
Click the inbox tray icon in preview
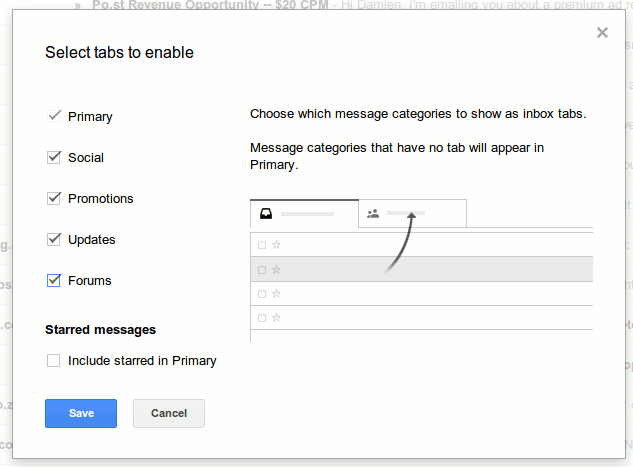coord(265,214)
